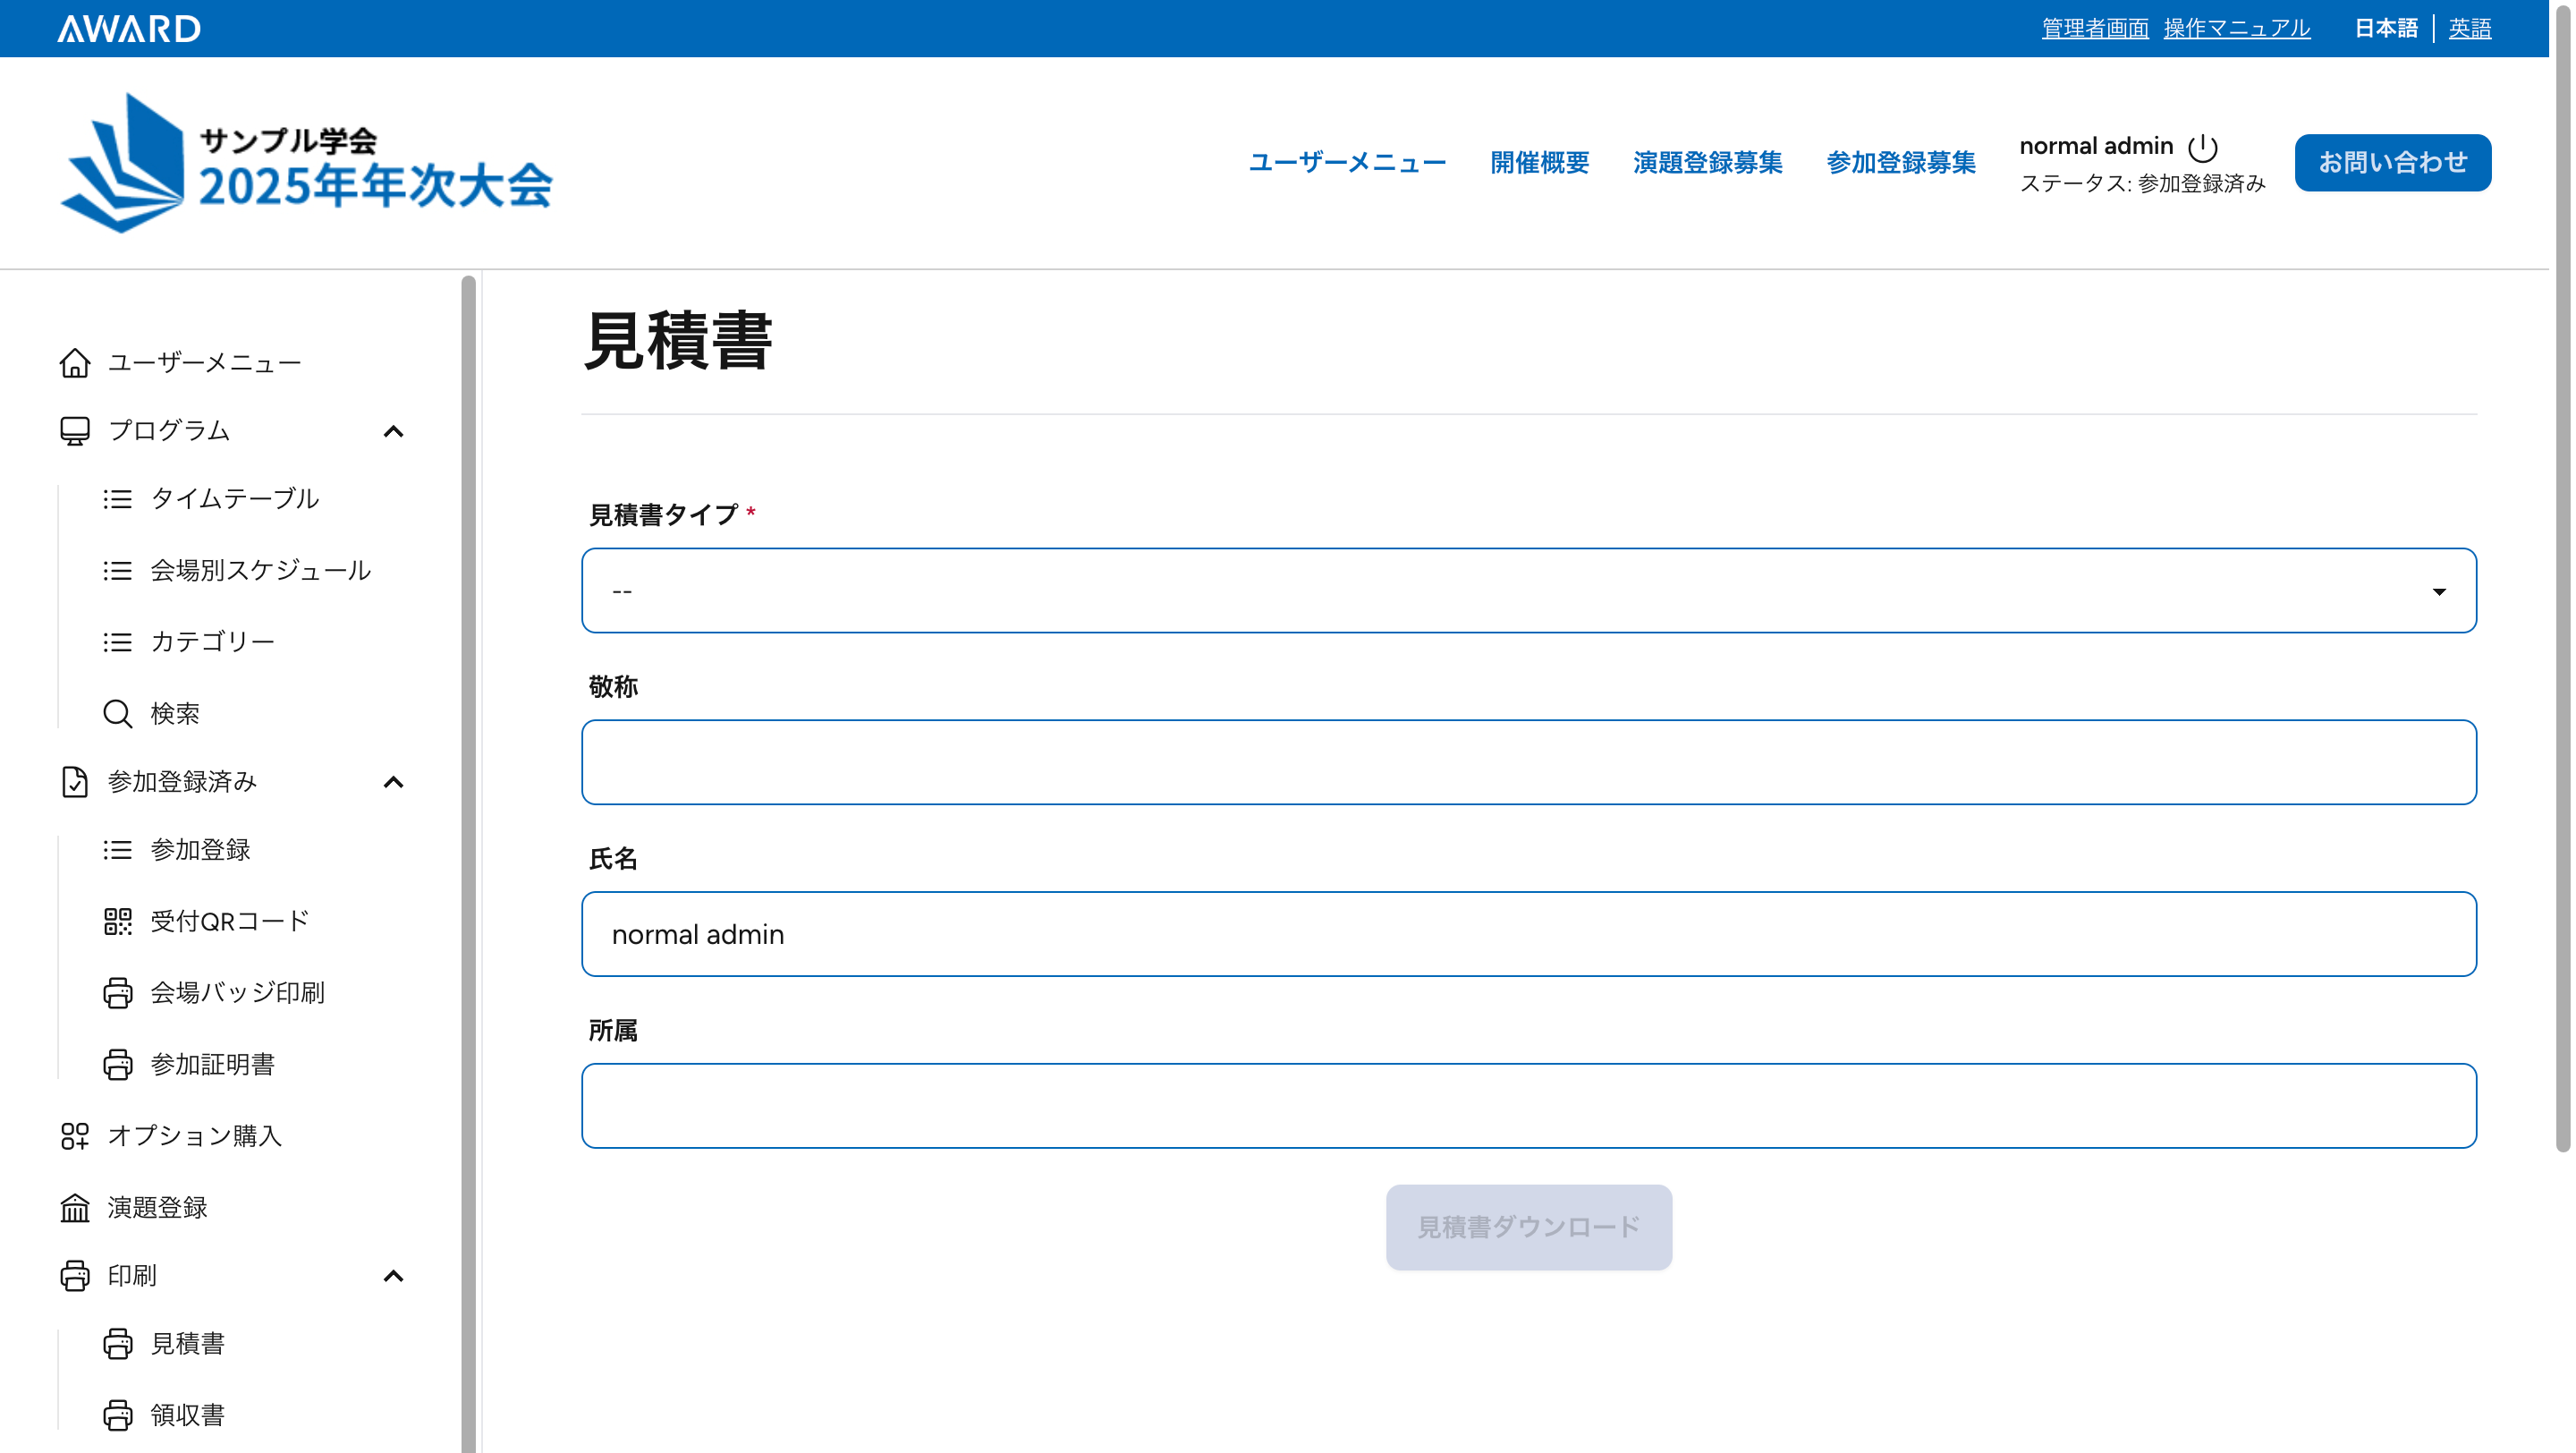Click the normal admin user name
The height and width of the screenshot is (1453, 2576).
point(2096,146)
